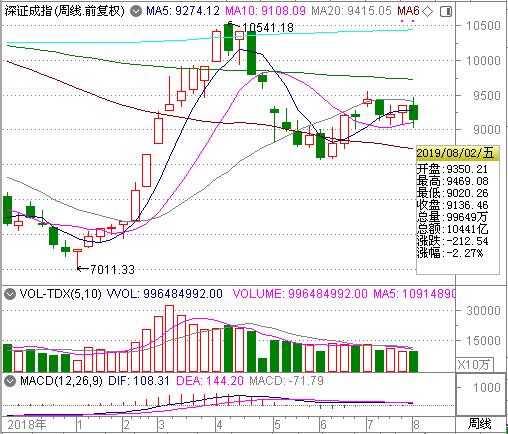The width and height of the screenshot is (508, 434).
Task: Click the 总量:99649万 info row
Action: tap(452, 217)
